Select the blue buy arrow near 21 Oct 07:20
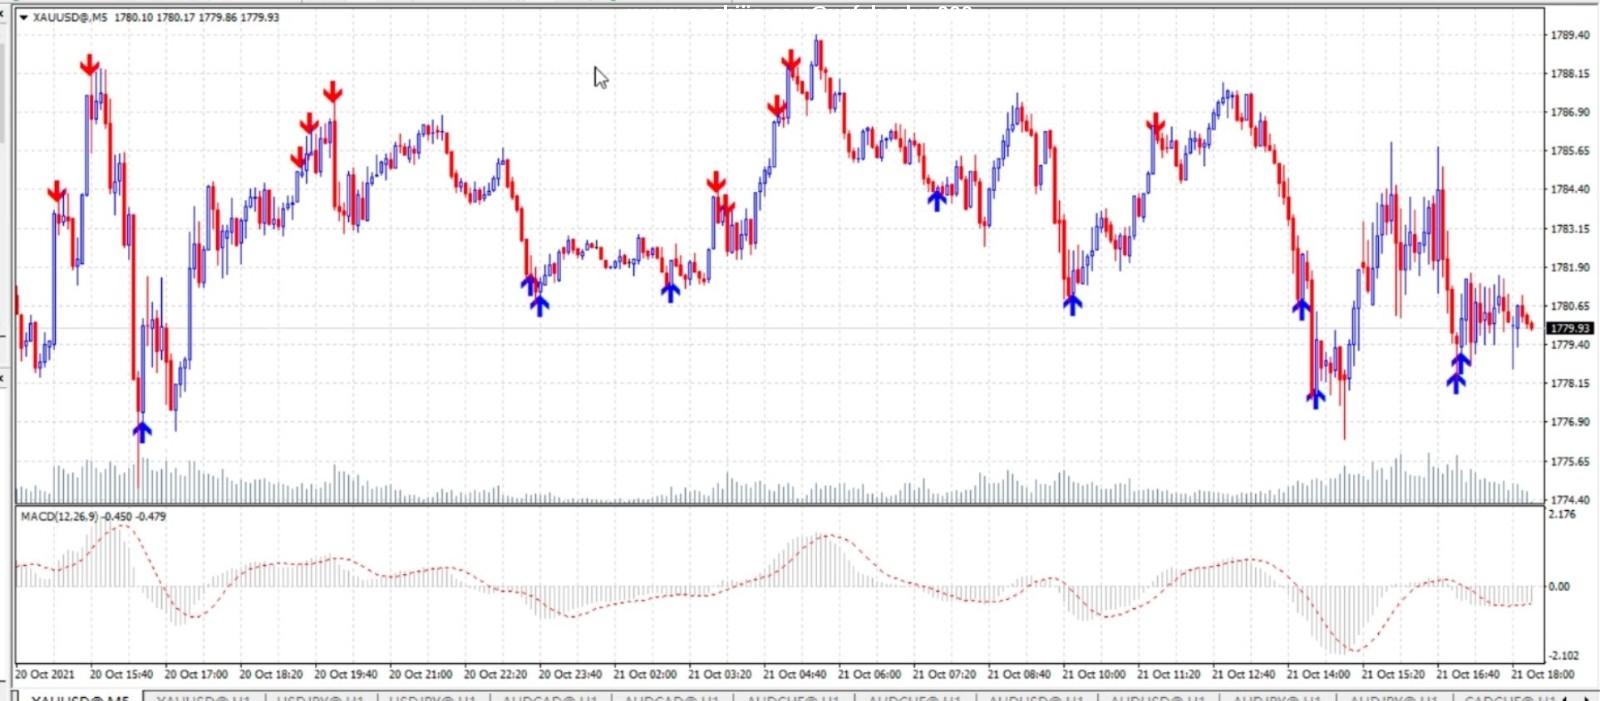 (937, 200)
